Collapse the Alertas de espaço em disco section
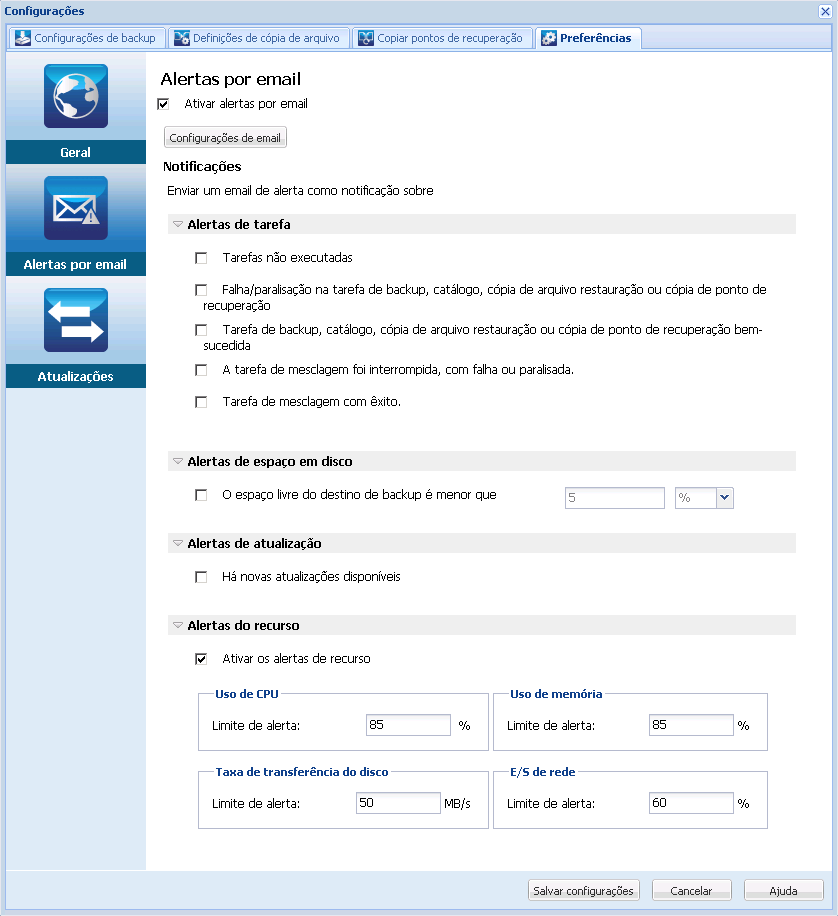The width and height of the screenshot is (838, 916). click(x=178, y=460)
